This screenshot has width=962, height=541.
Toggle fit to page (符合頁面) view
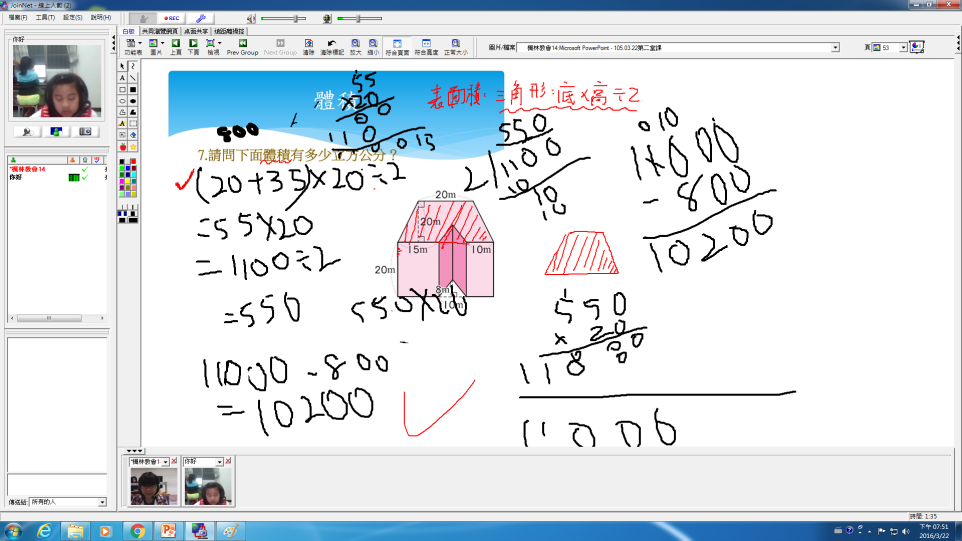pyautogui.click(x=397, y=46)
